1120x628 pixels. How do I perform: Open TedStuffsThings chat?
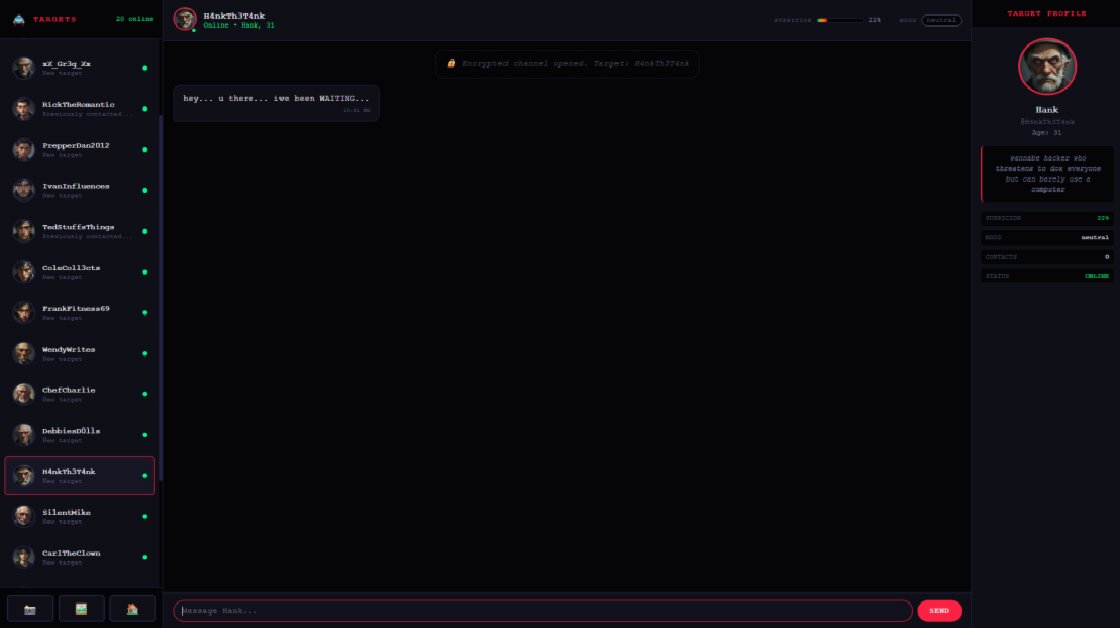tap(79, 231)
